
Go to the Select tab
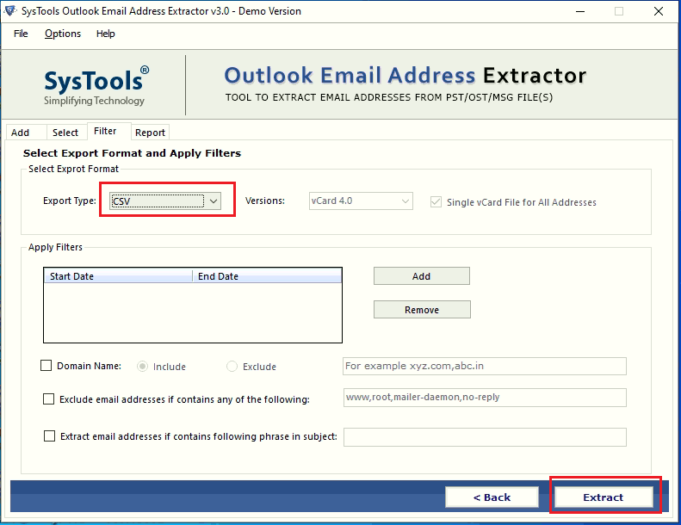tap(65, 132)
